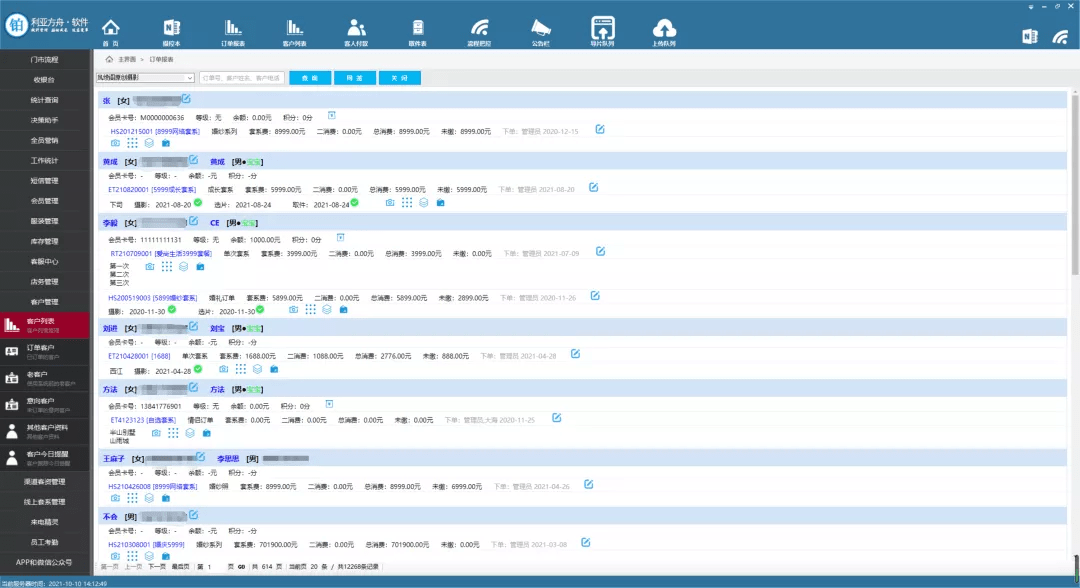Image resolution: width=1080 pixels, height=588 pixels.
Task: Click member card icon in 李毅's member row
Action: point(340,238)
